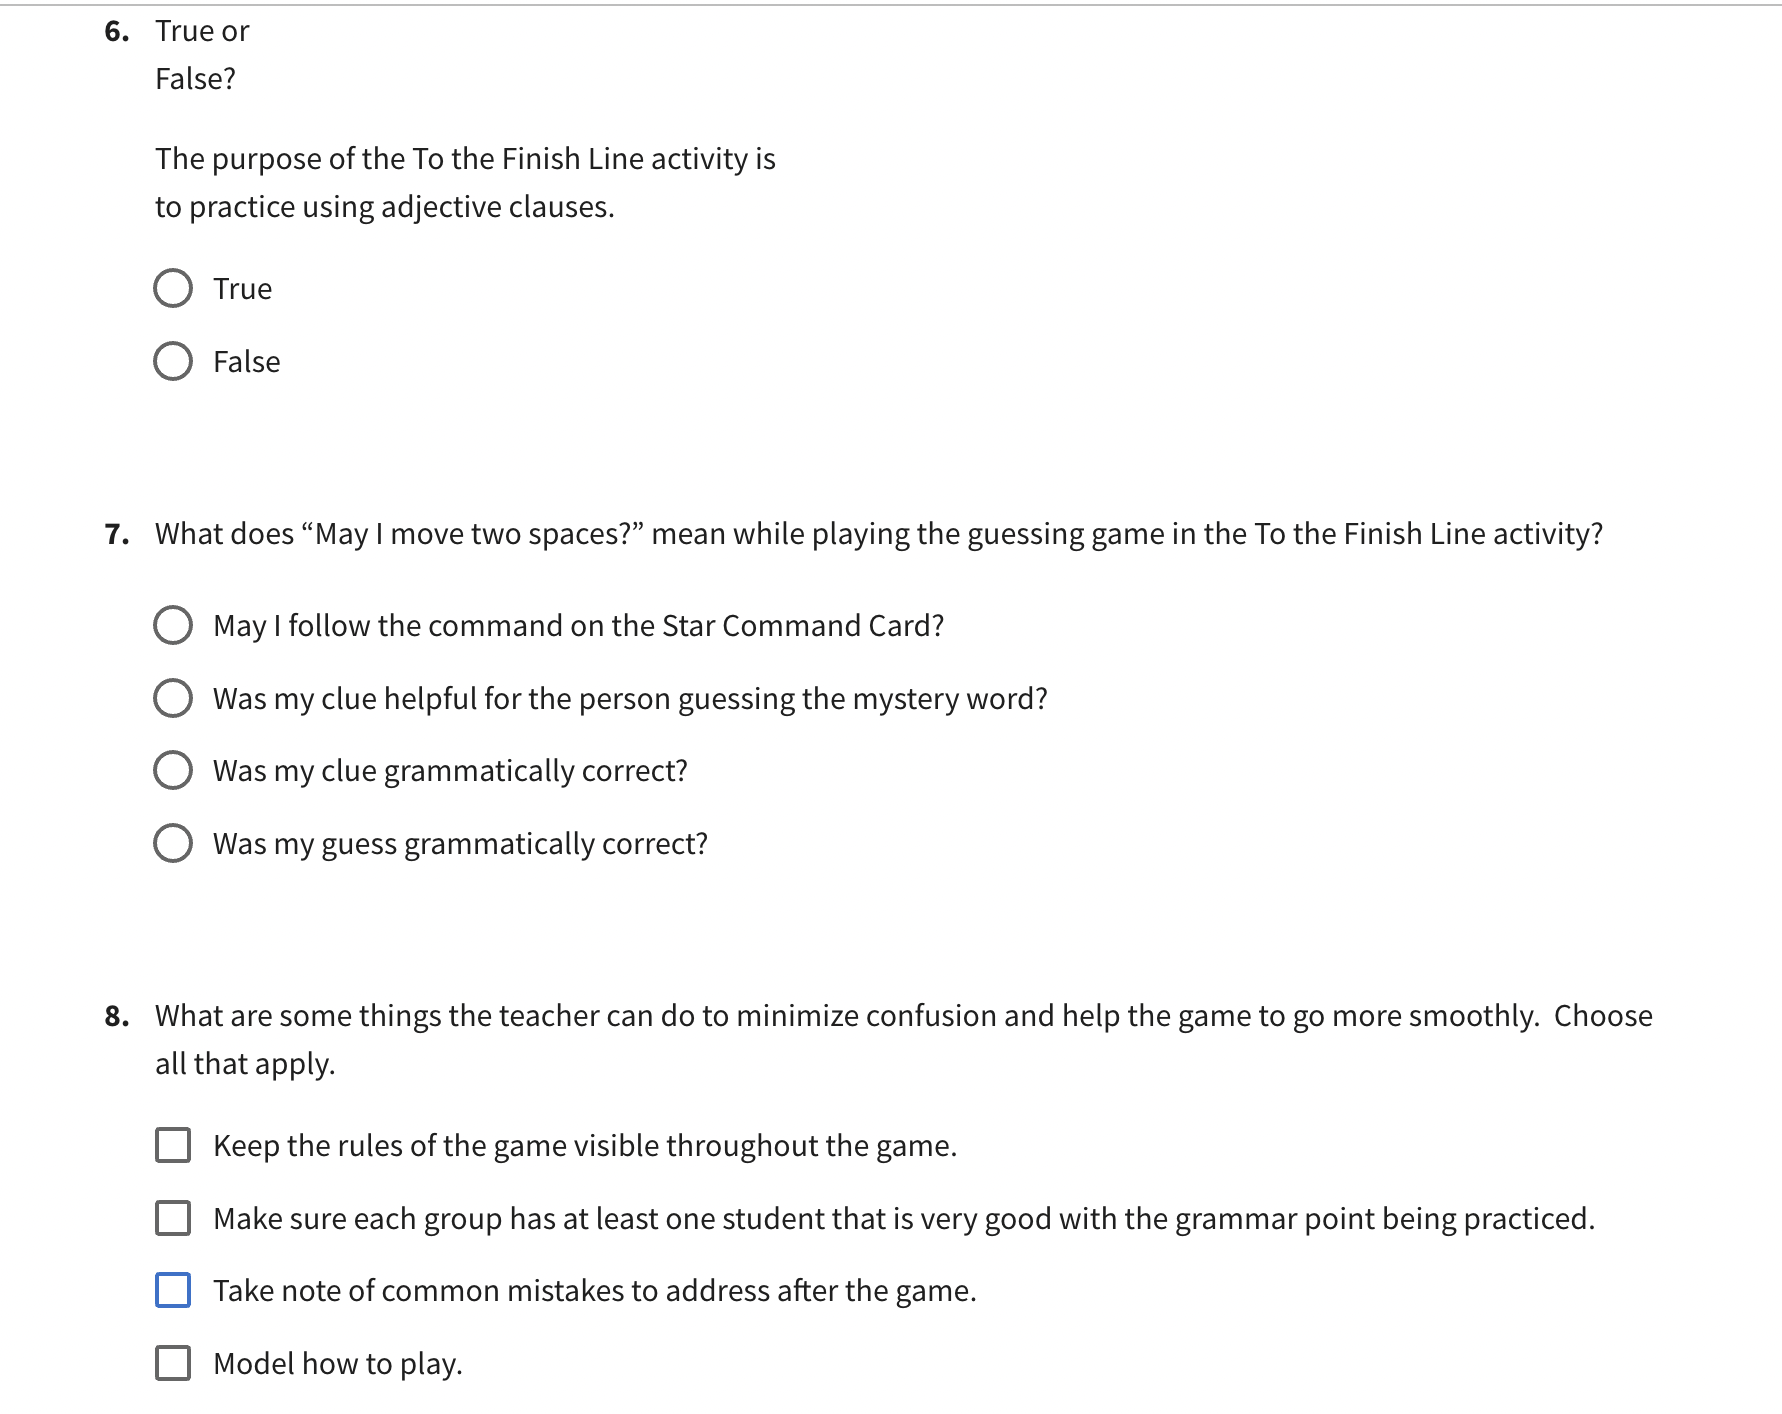This screenshot has height=1414, width=1782.
Task: Click the statement about To the Finish Line purpose
Action: (x=465, y=183)
